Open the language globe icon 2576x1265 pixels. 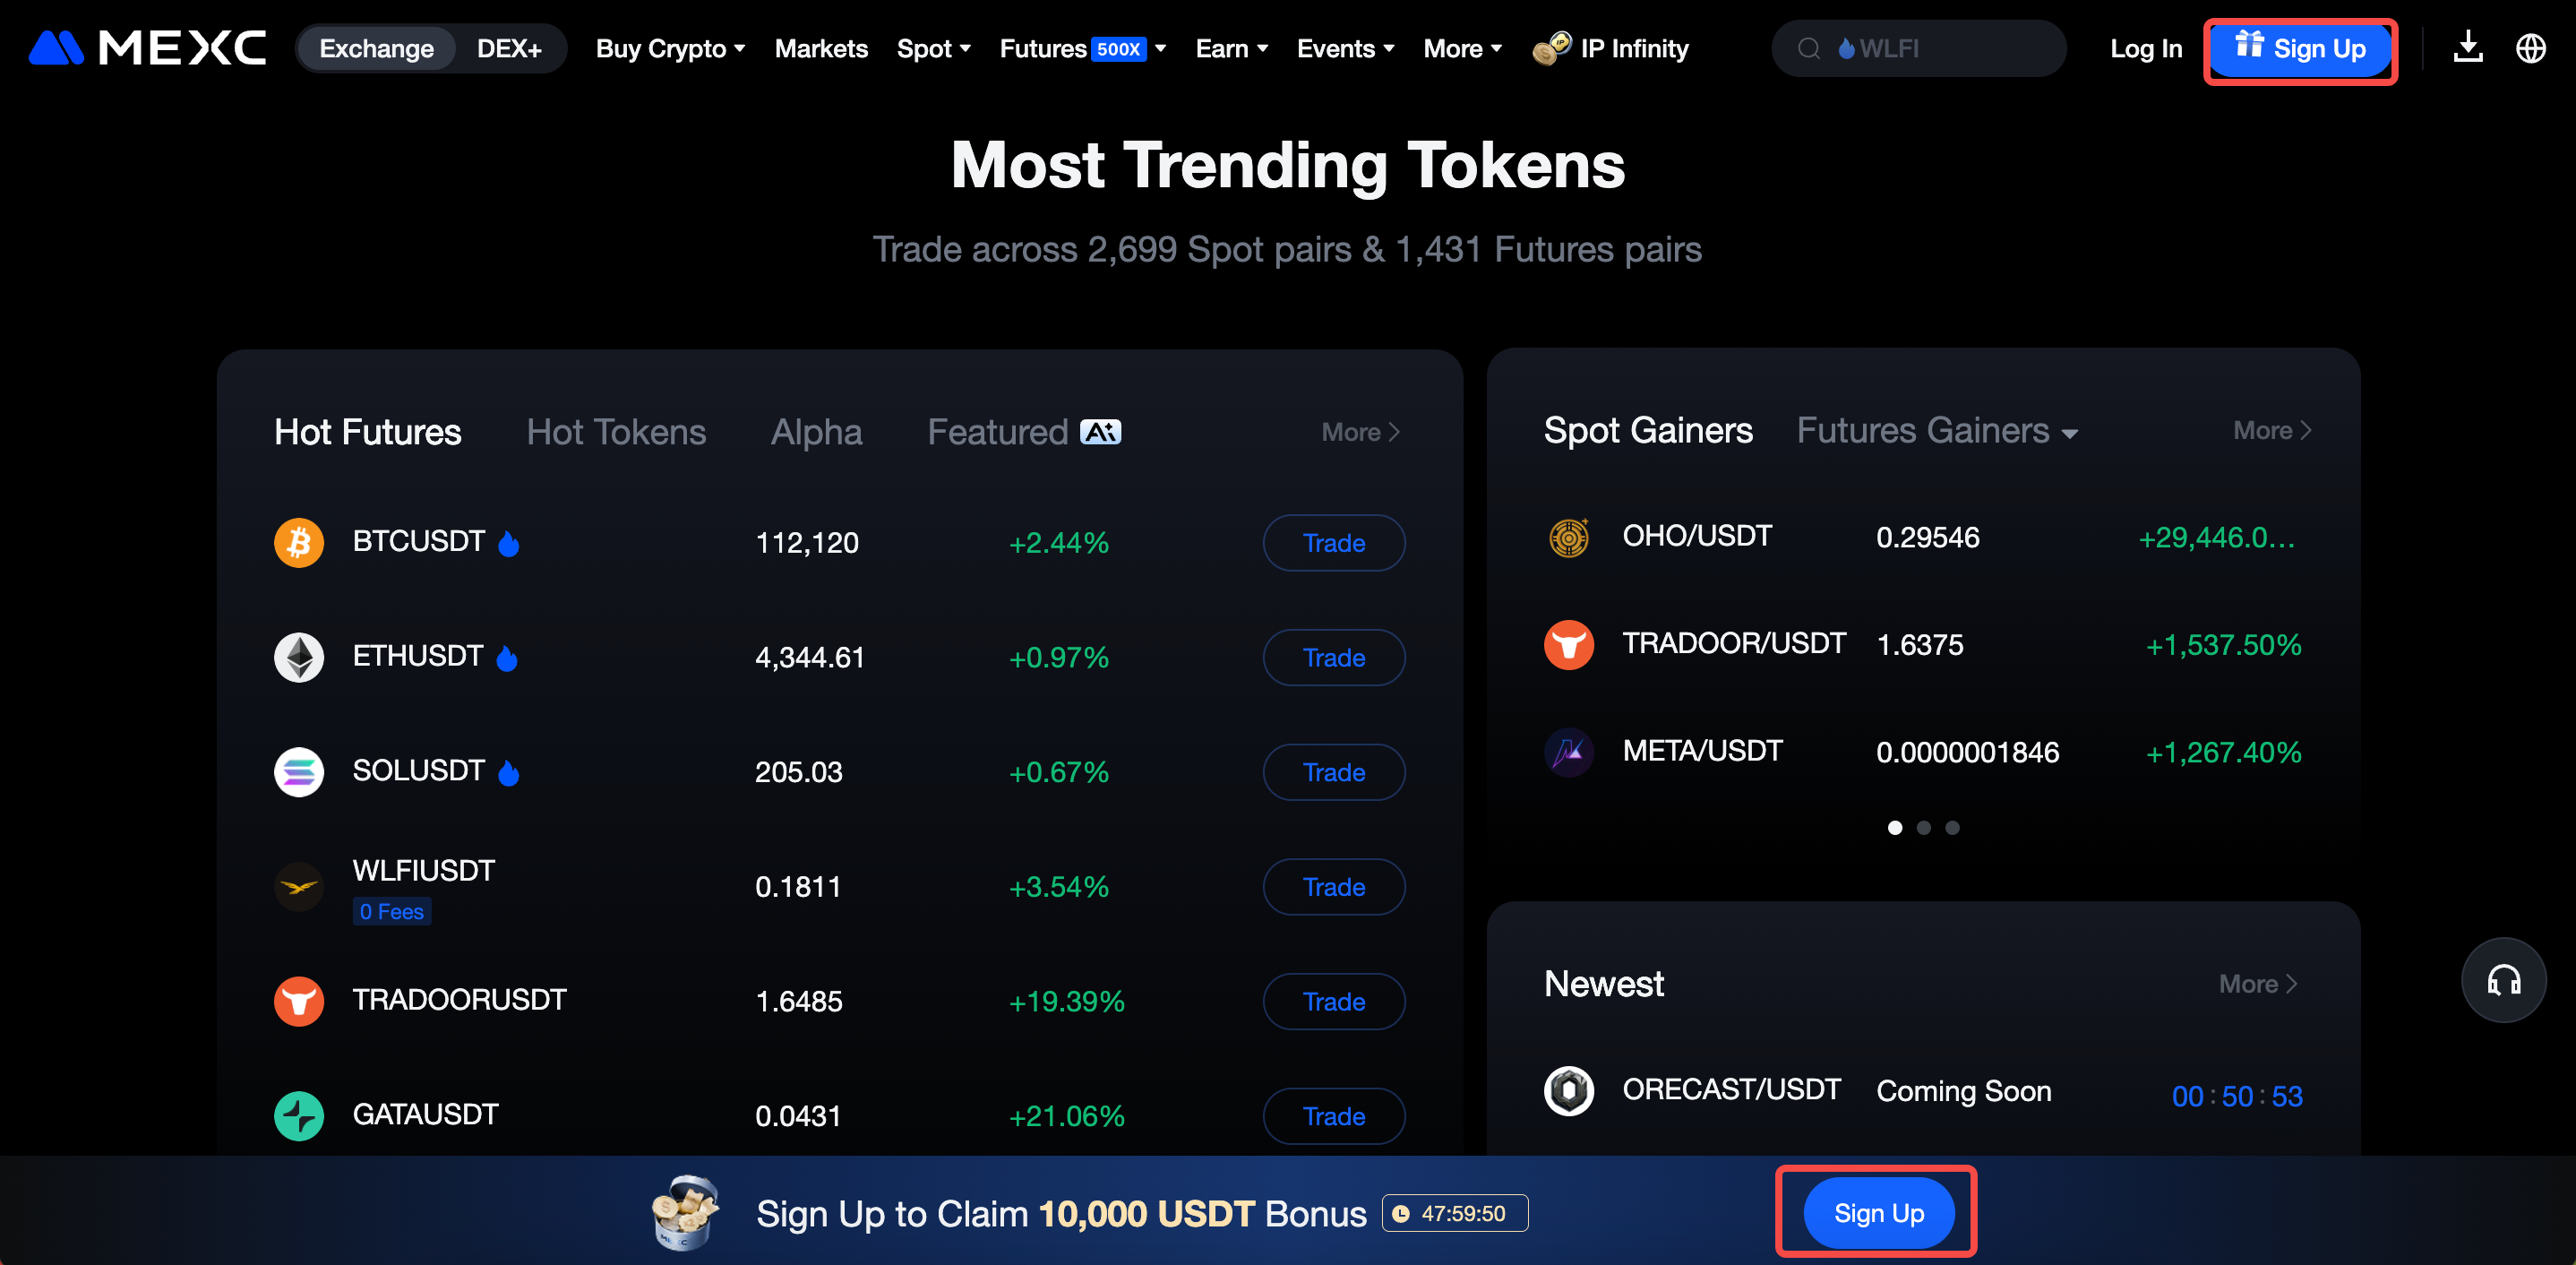click(2530, 48)
